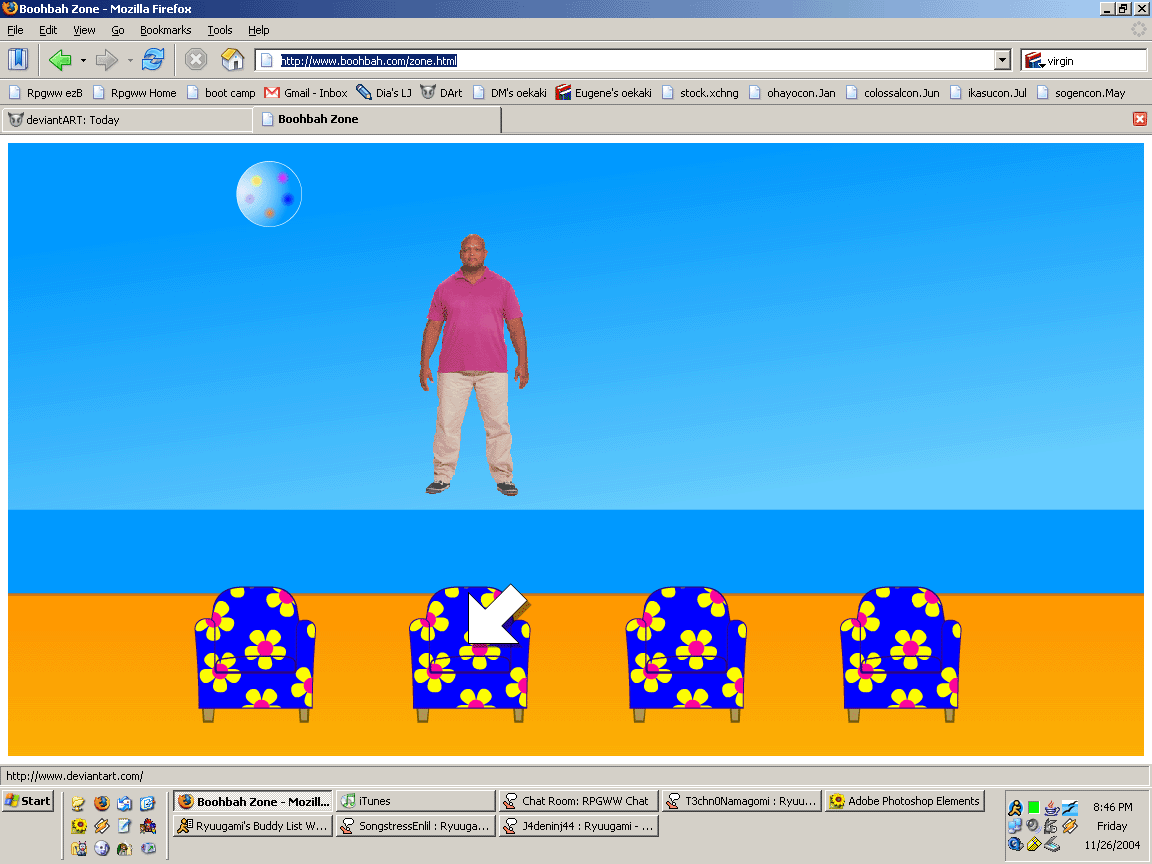
Task: Switch to the J4deninj44 chat window
Action: coord(578,826)
